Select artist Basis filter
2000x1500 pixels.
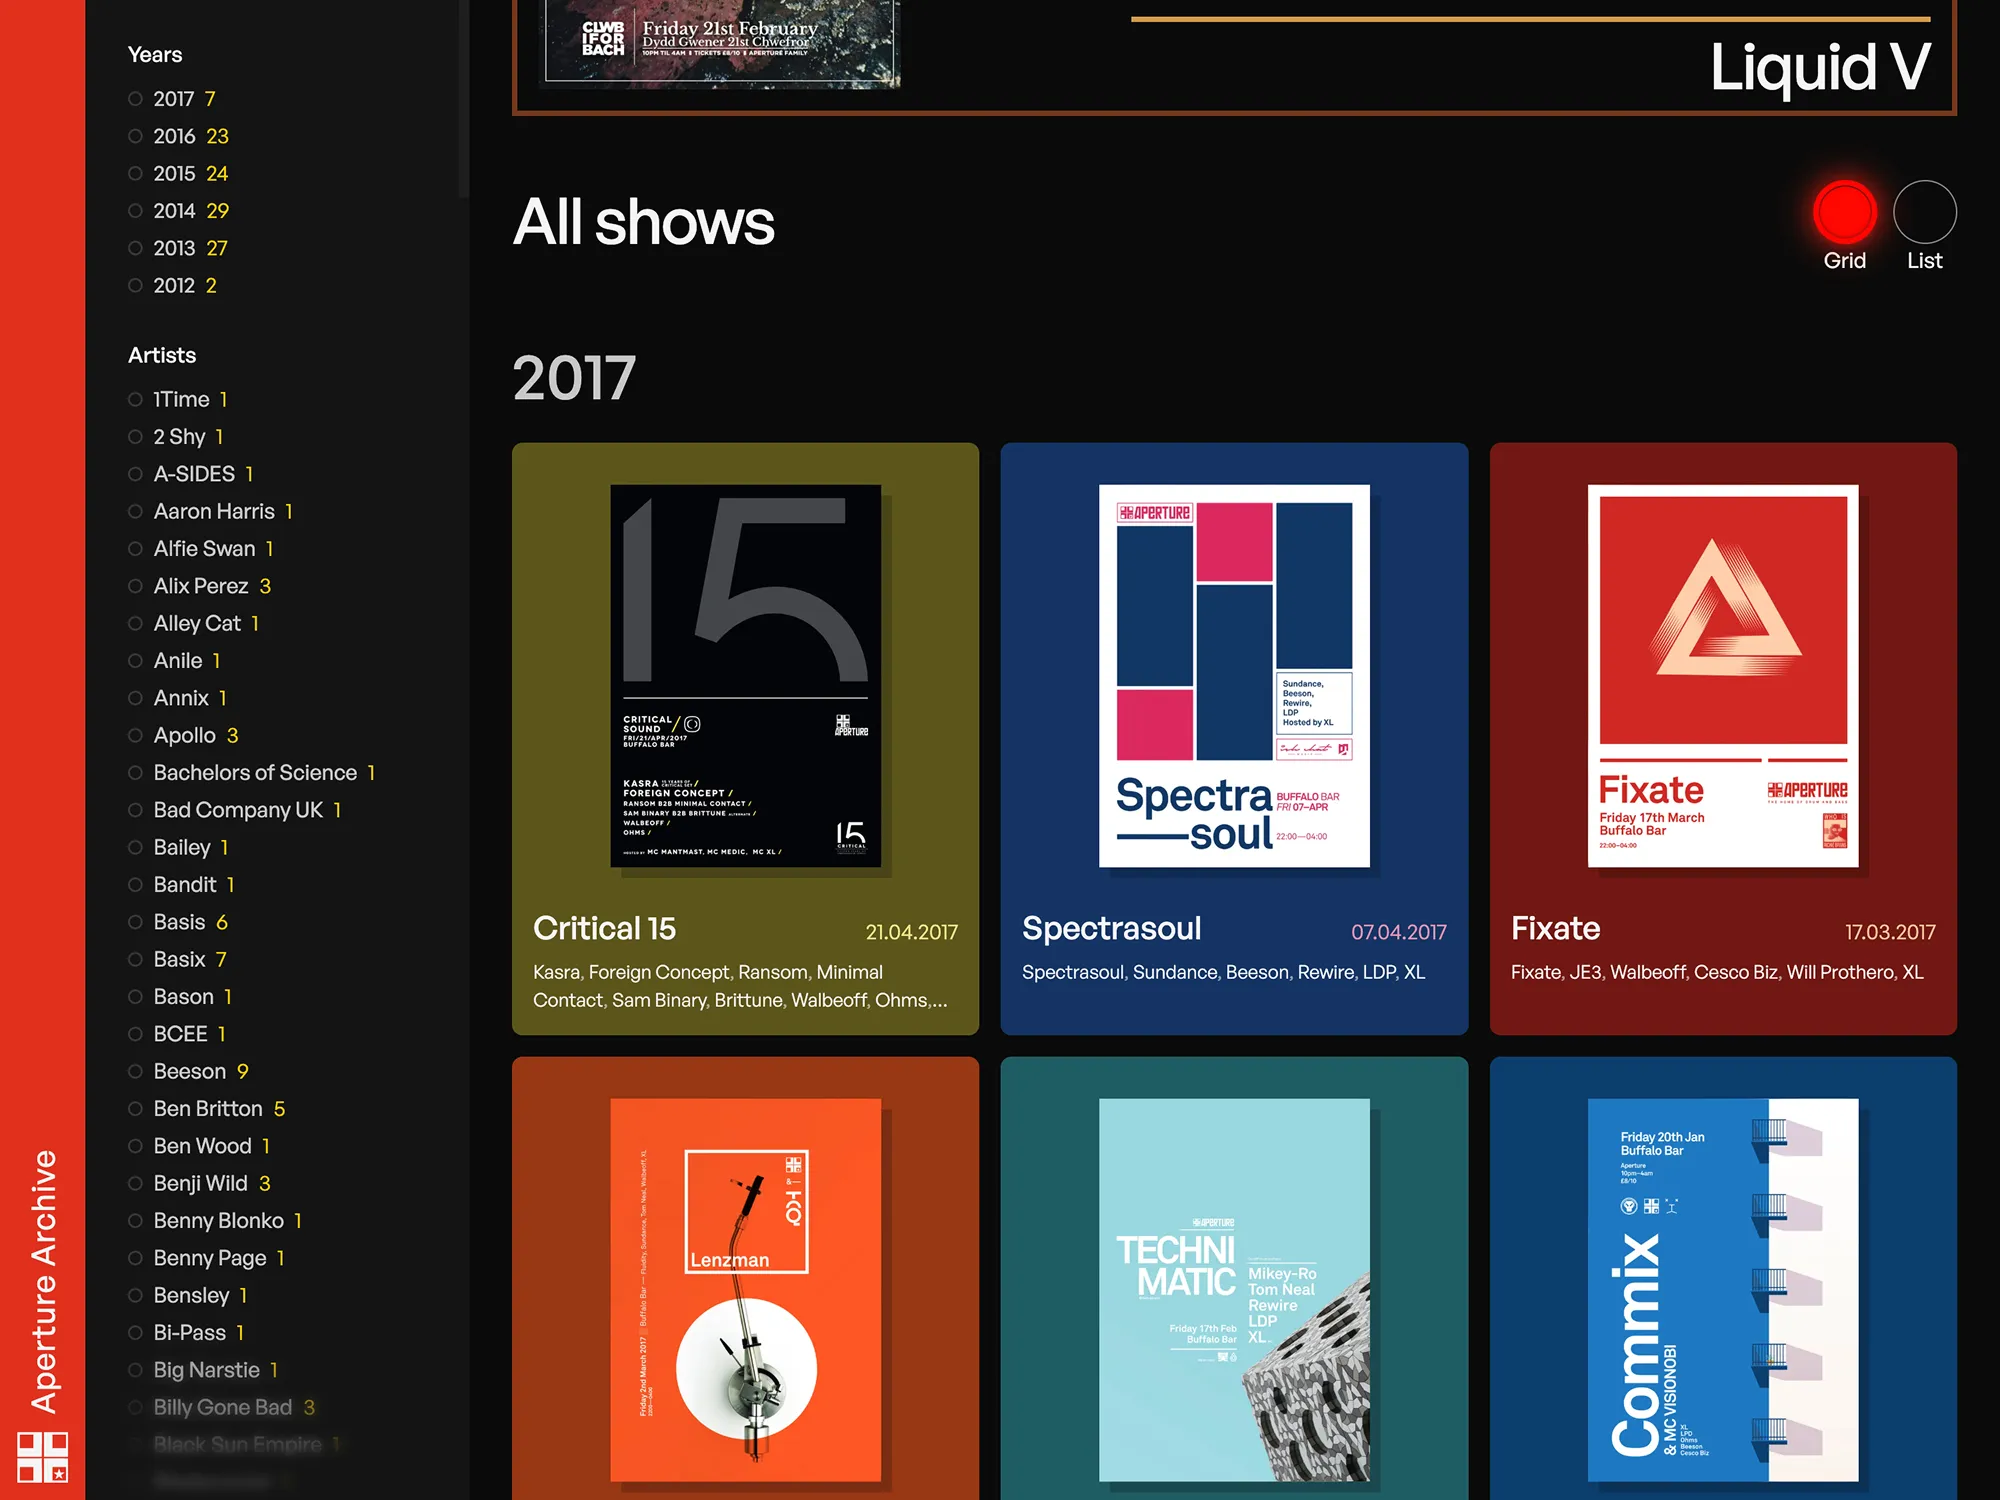(x=178, y=922)
